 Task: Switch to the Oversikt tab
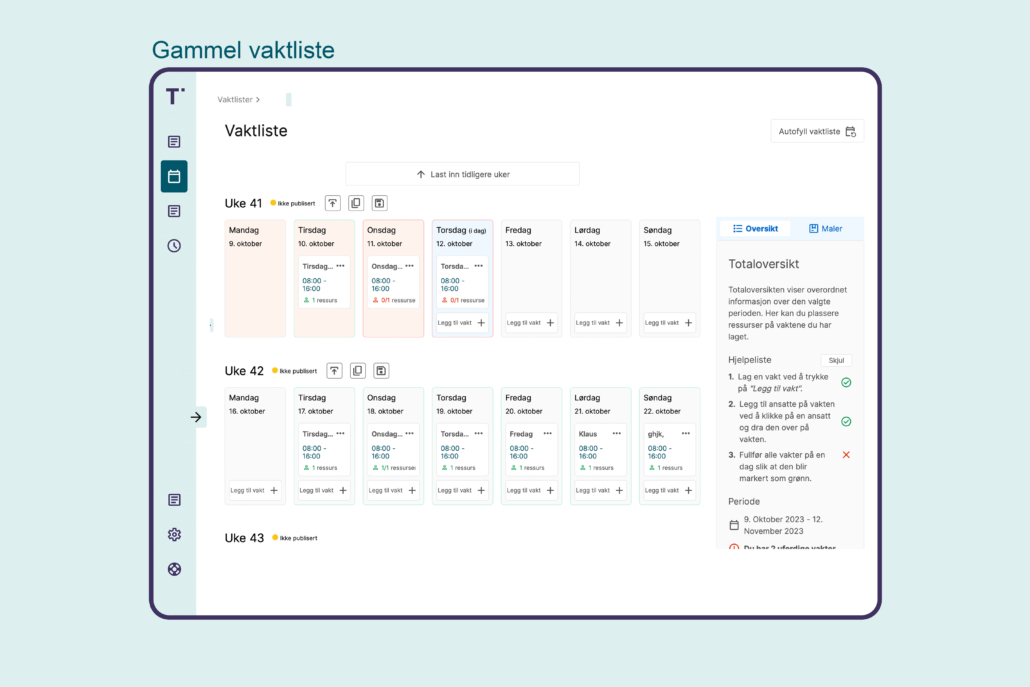click(755, 229)
